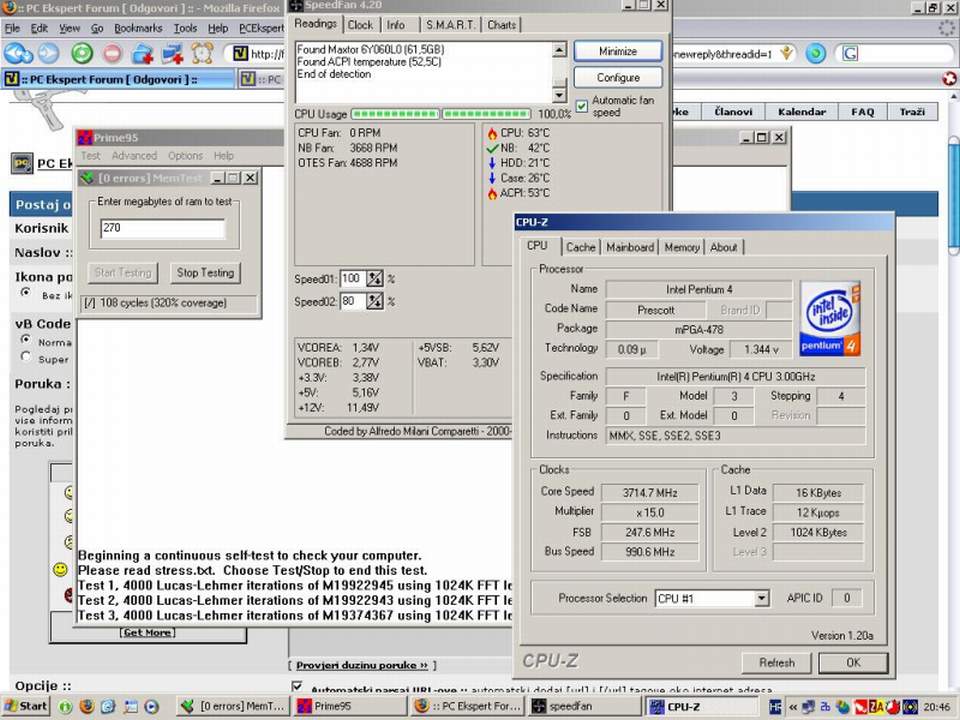Image resolution: width=960 pixels, height=720 pixels.
Task: Click the Minimize button in SpeedFan
Action: tap(618, 51)
